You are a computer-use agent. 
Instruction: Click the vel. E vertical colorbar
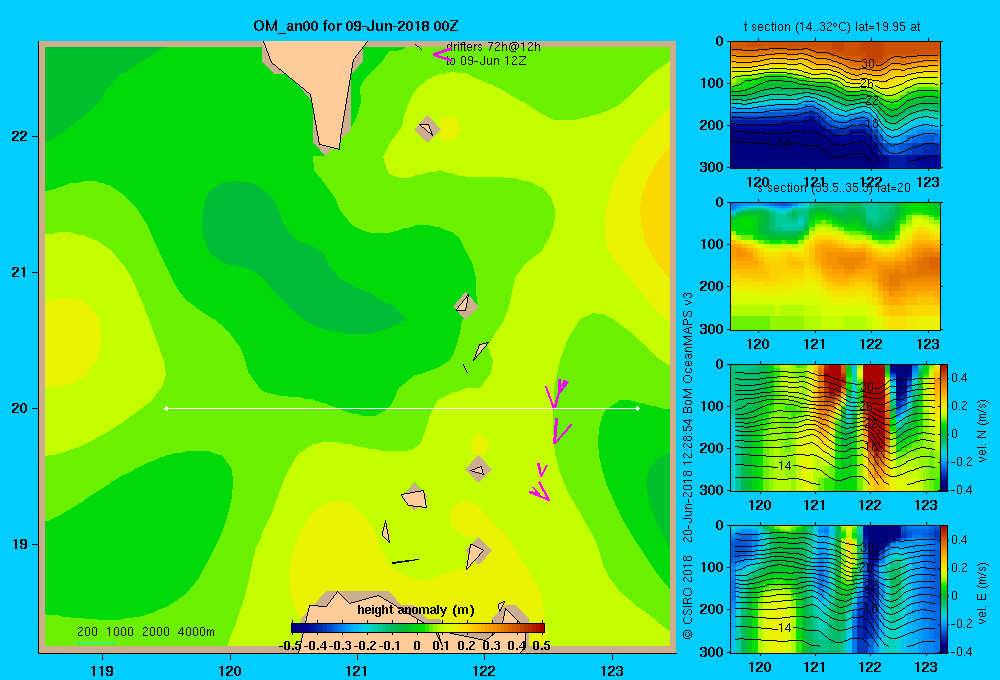pyautogui.click(x=944, y=589)
